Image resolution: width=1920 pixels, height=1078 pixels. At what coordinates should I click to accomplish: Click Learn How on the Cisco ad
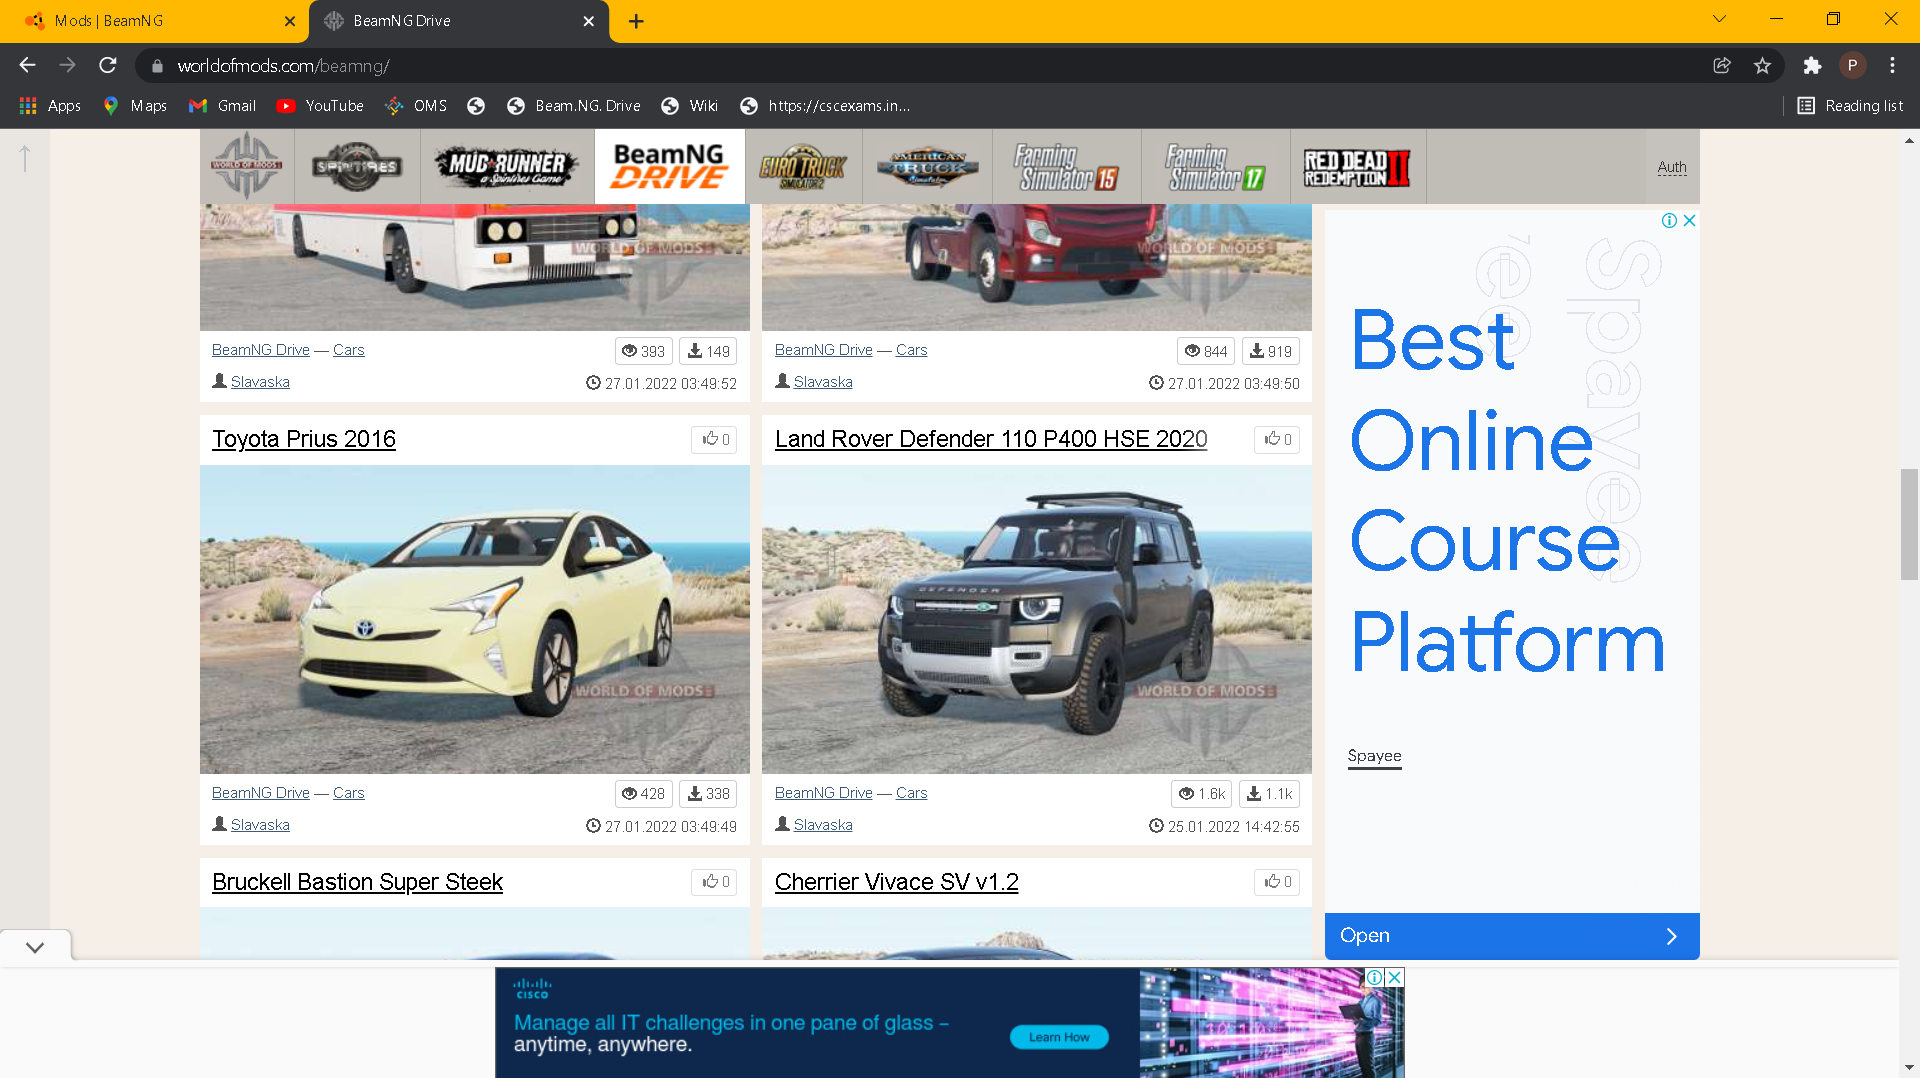(1059, 1037)
